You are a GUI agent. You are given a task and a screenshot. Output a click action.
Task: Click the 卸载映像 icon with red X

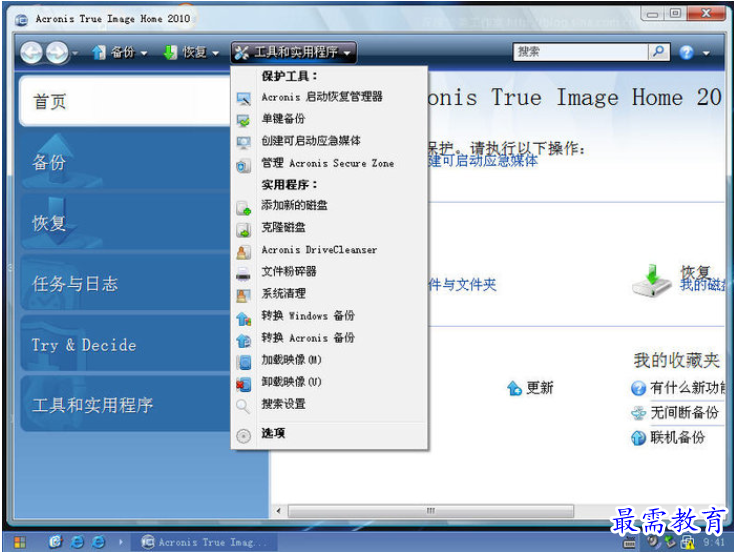[x=243, y=384]
